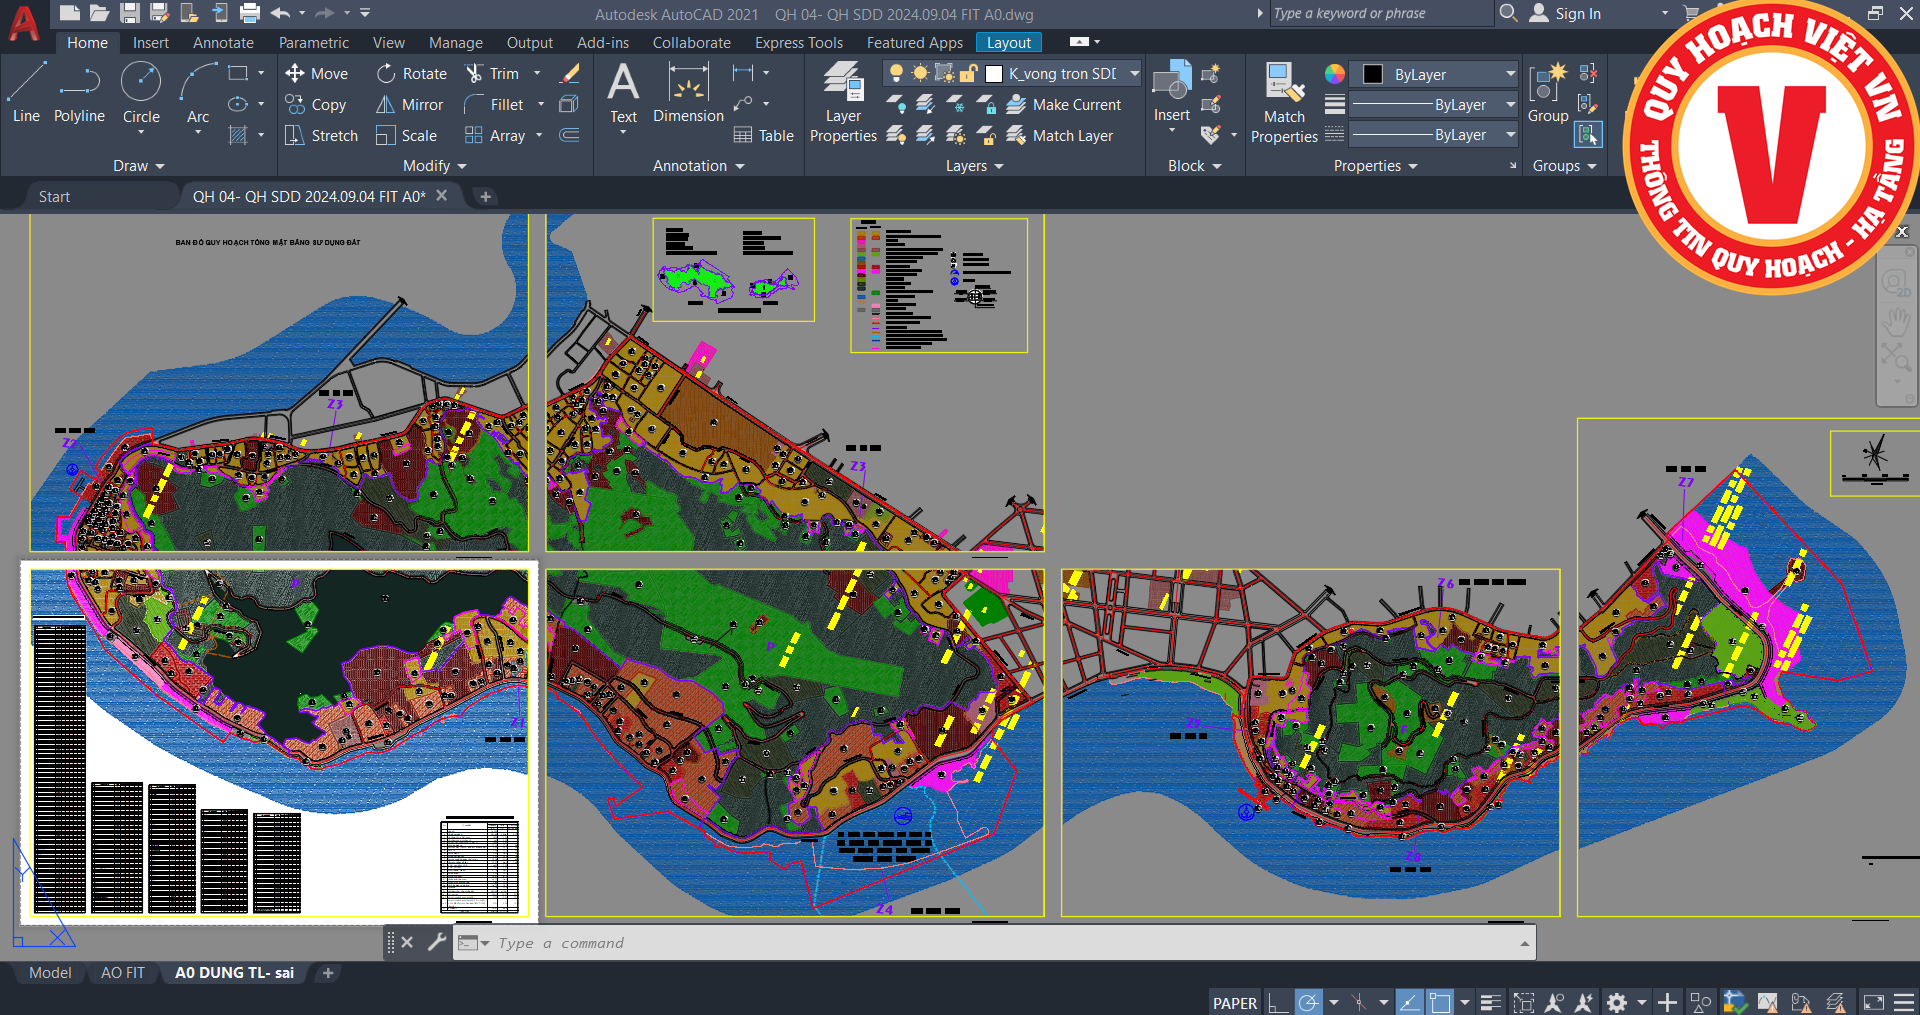Select the Polyline drawing tool
1920x1015 pixels.
pyautogui.click(x=79, y=93)
